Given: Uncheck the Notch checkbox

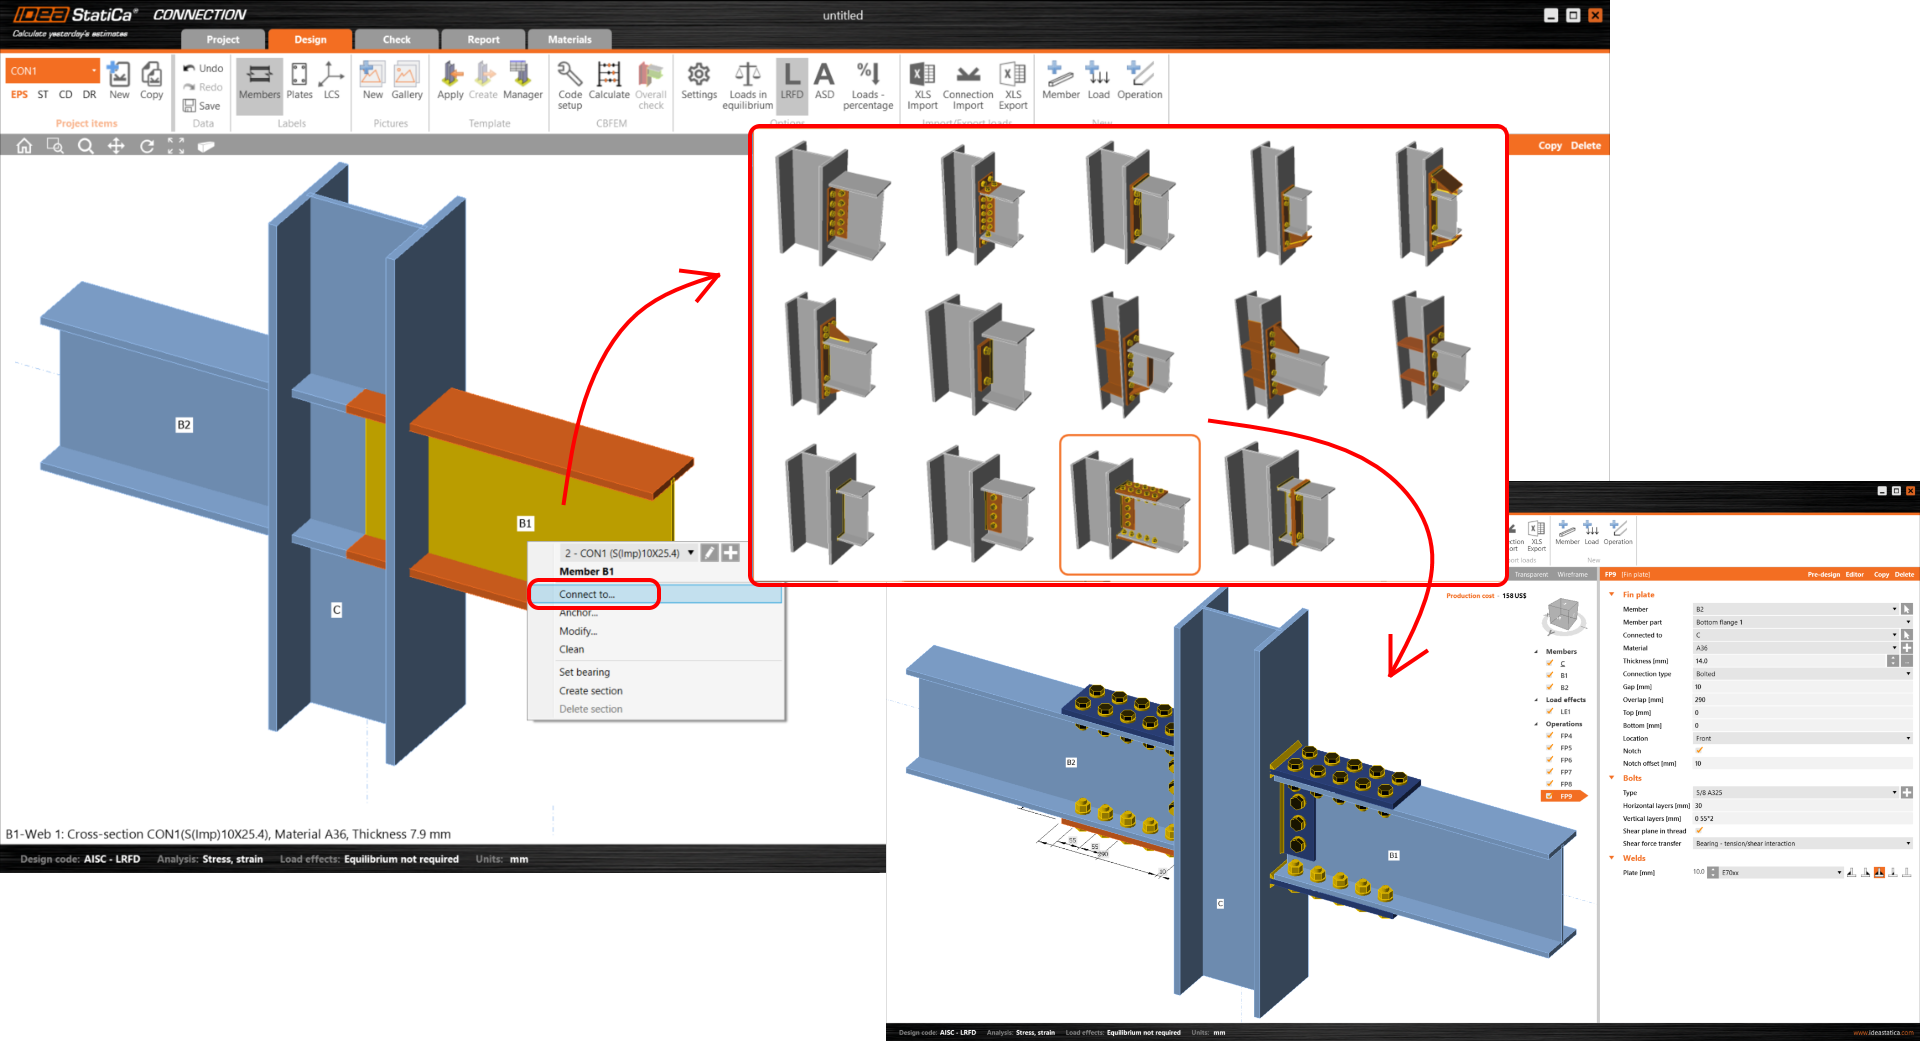Looking at the screenshot, I should tap(1699, 750).
